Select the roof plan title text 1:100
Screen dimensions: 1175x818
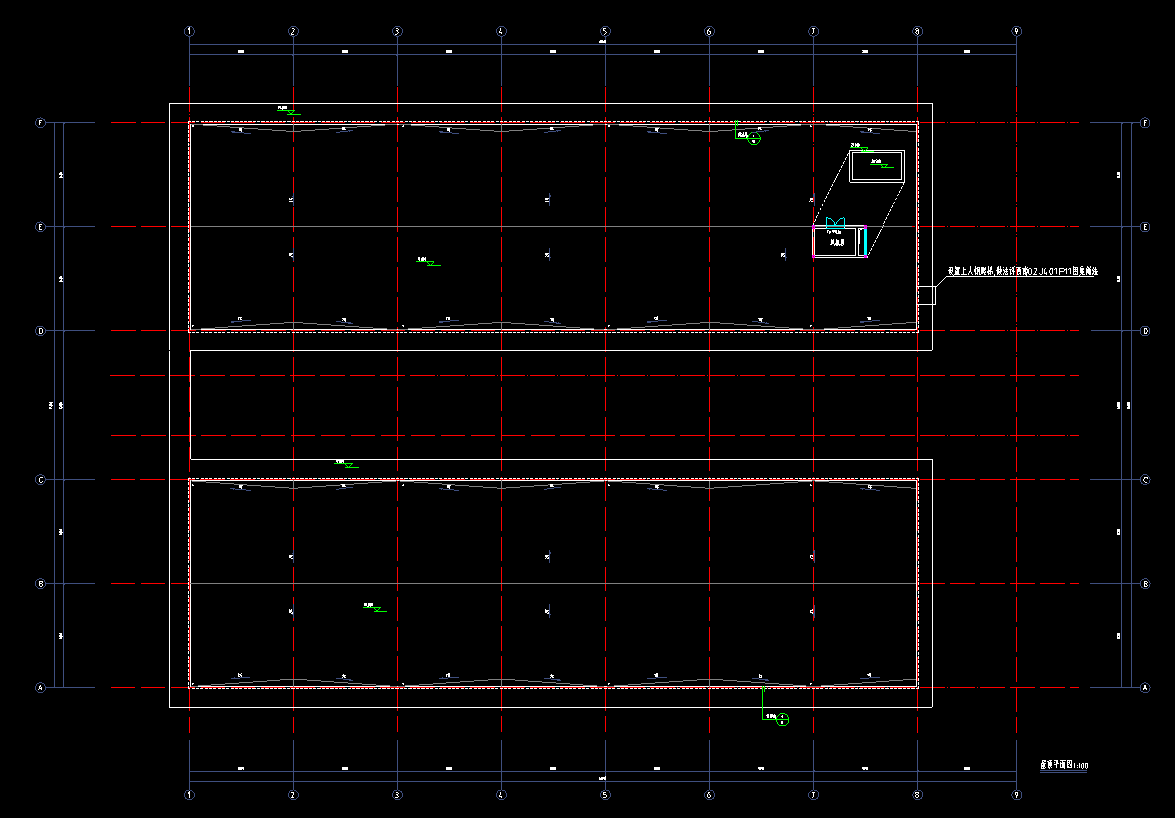(x=1064, y=765)
